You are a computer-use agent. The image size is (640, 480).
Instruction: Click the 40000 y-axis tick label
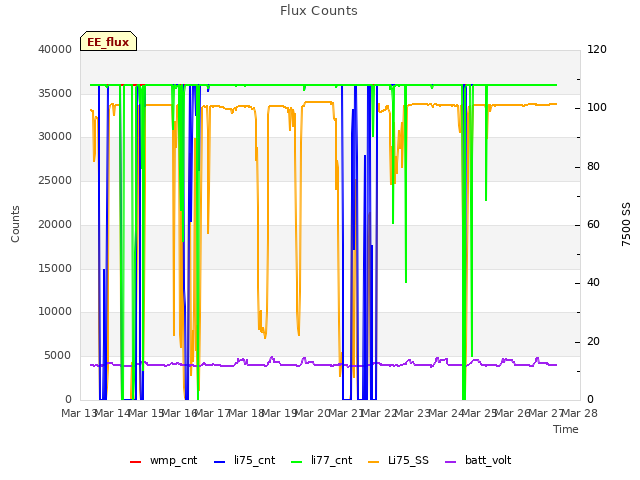pos(55,49)
